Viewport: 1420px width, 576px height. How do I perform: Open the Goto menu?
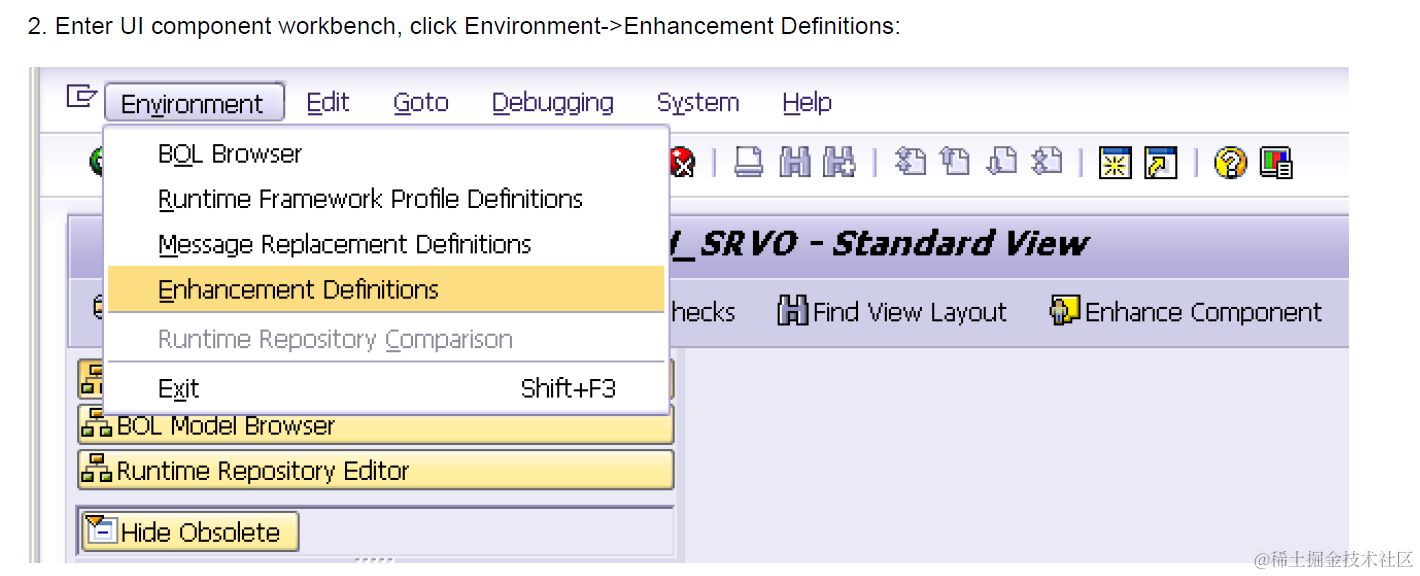click(x=421, y=102)
